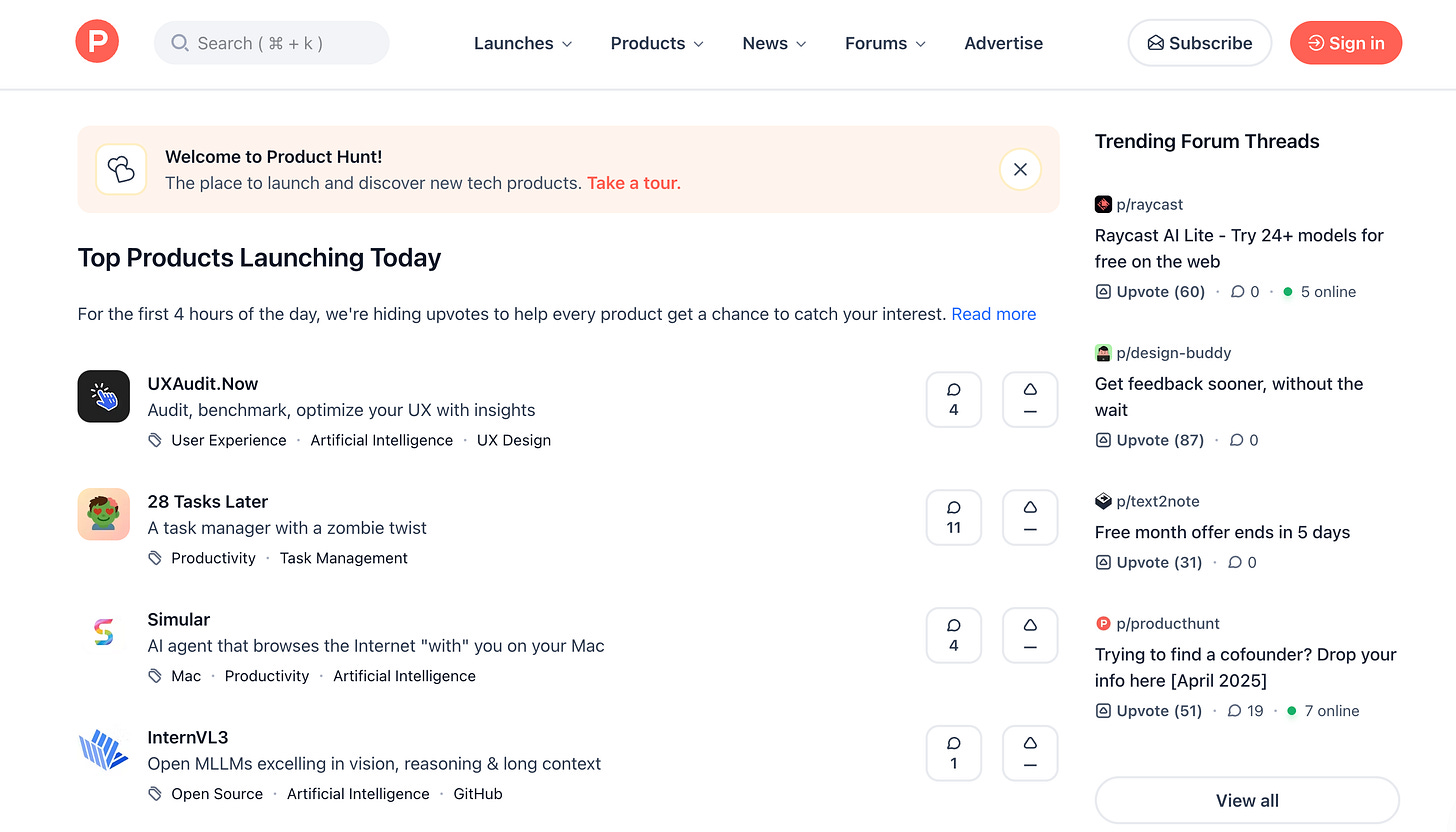Click the hearts icon in welcome banner
This screenshot has width=1456, height=832.
coord(121,169)
